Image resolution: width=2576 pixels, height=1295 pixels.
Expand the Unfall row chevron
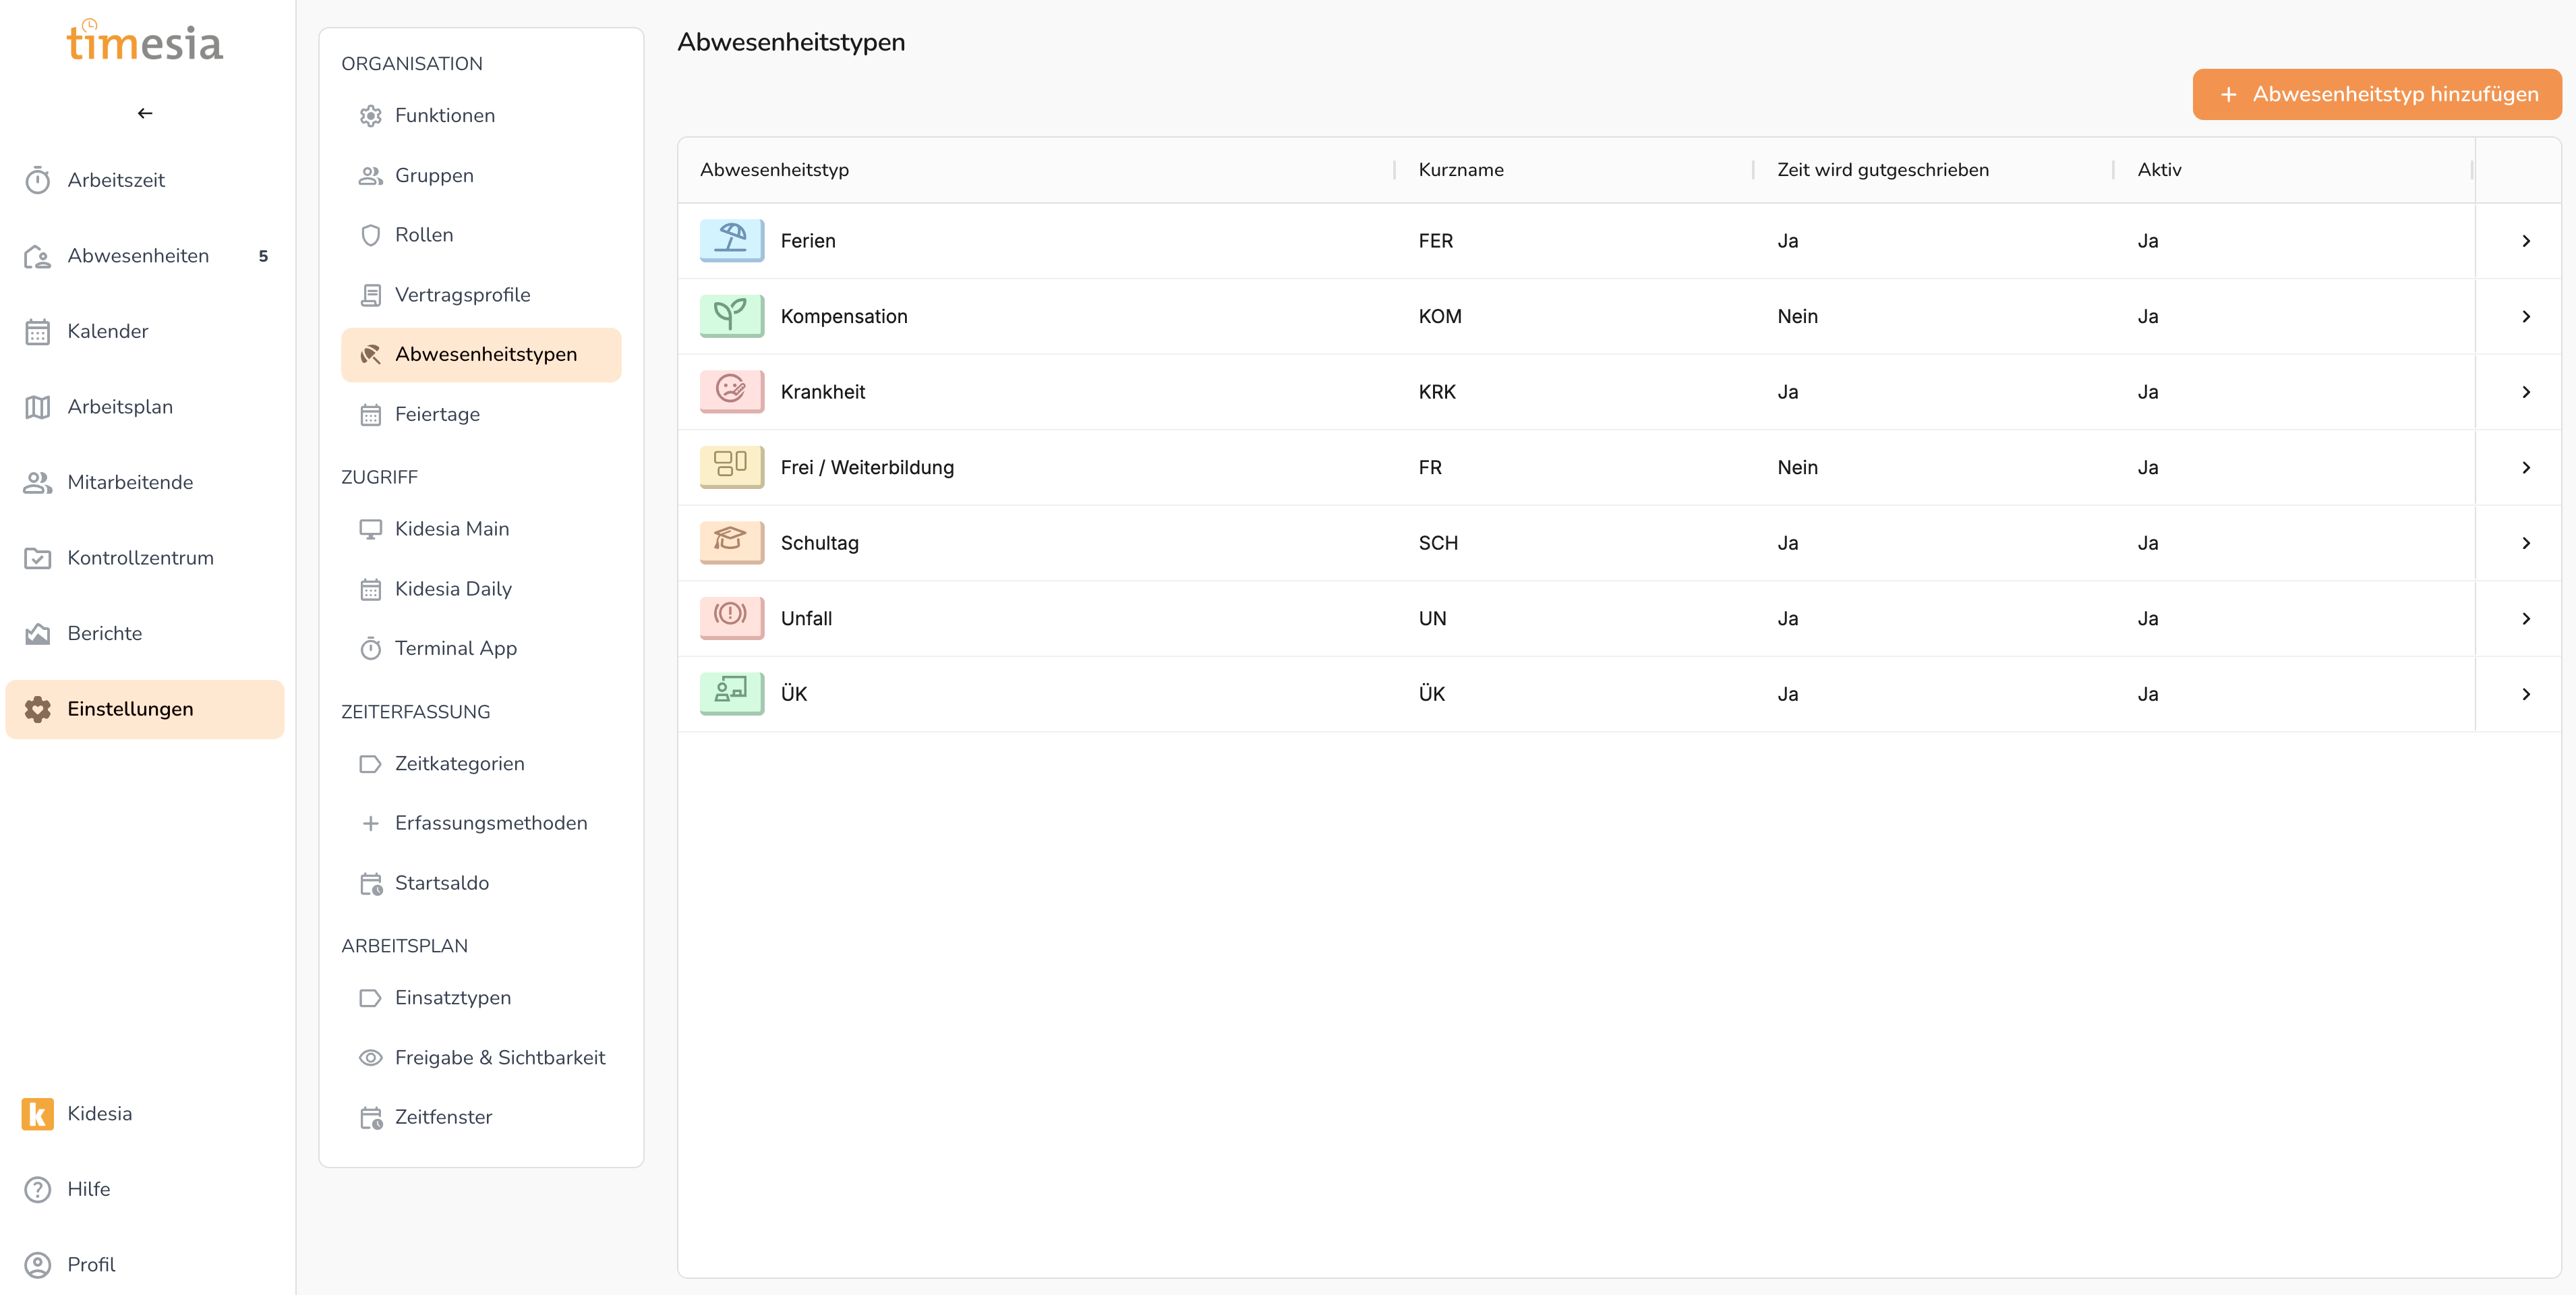[2525, 618]
